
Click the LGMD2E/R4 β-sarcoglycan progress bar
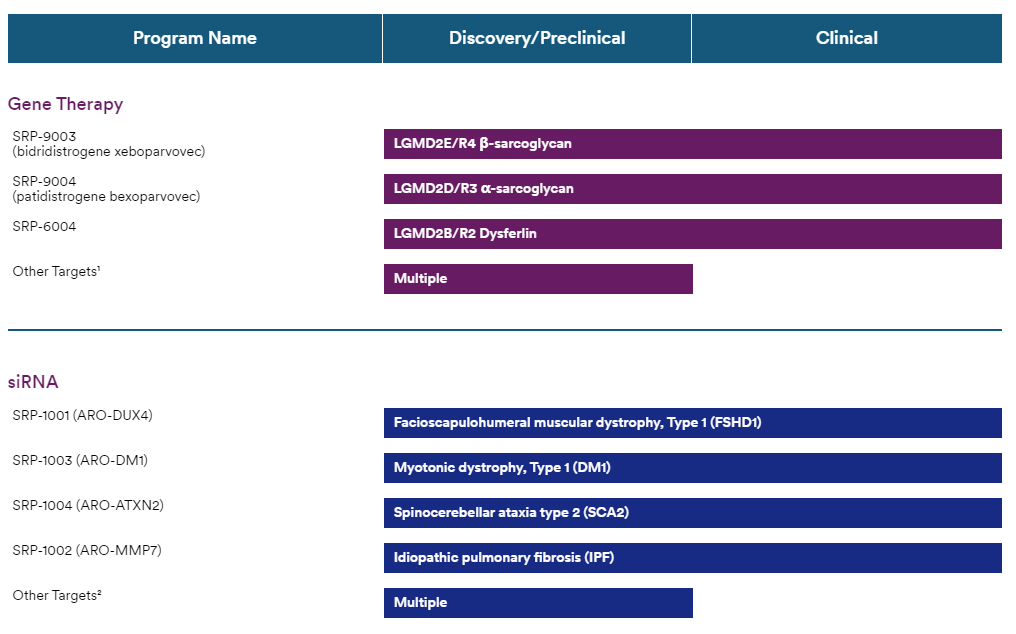[x=692, y=144]
